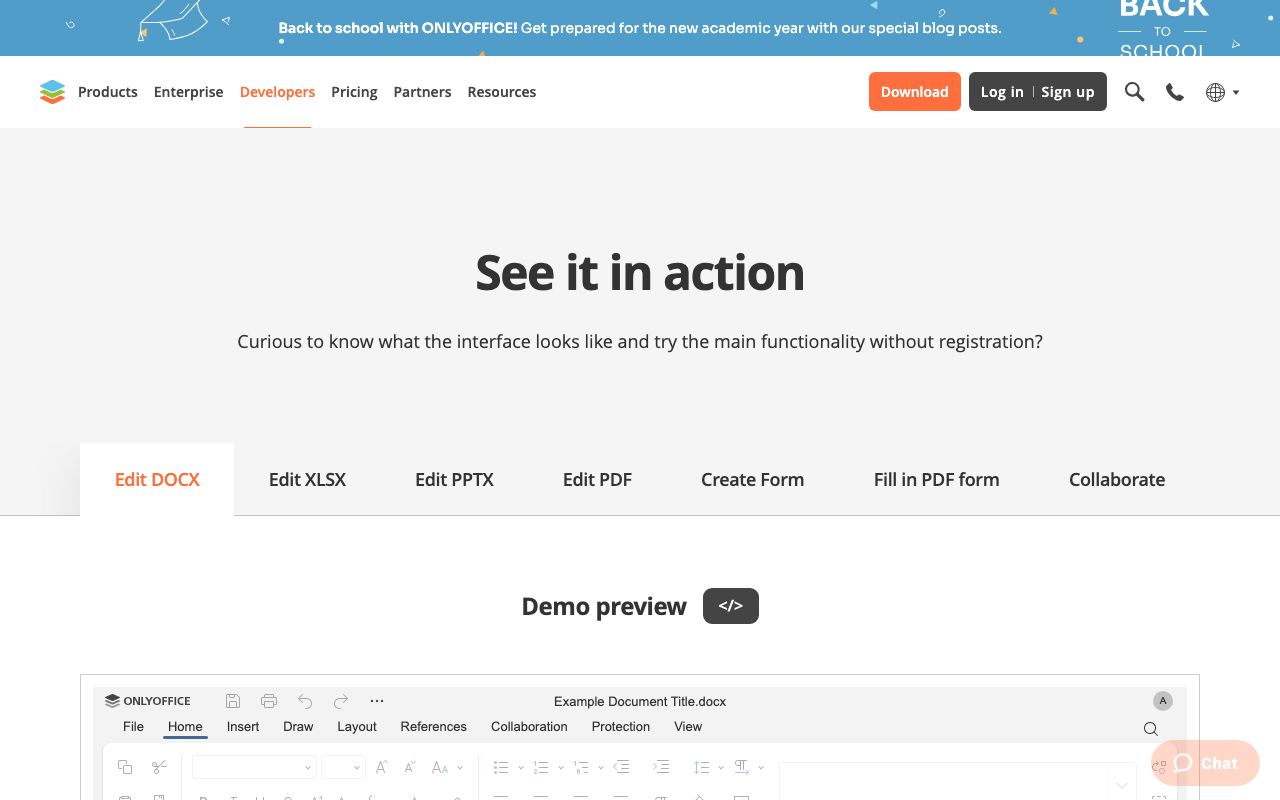The width and height of the screenshot is (1280, 800).
Task: Open the font name combo box
Action: click(254, 767)
